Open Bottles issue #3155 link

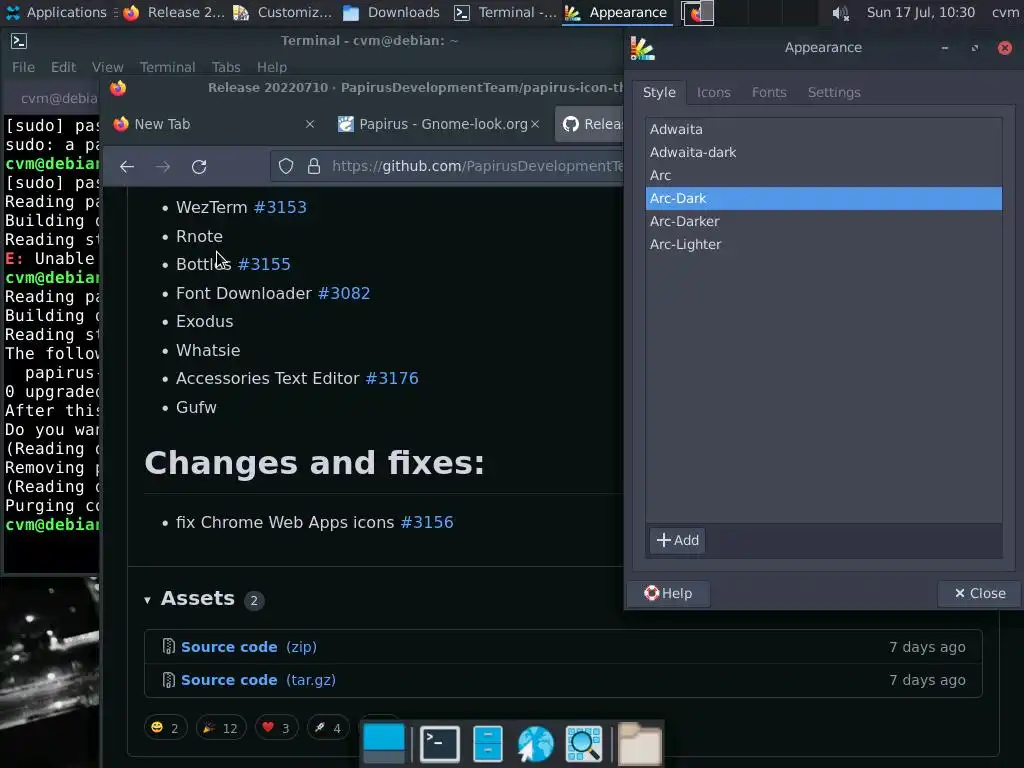click(x=264, y=264)
